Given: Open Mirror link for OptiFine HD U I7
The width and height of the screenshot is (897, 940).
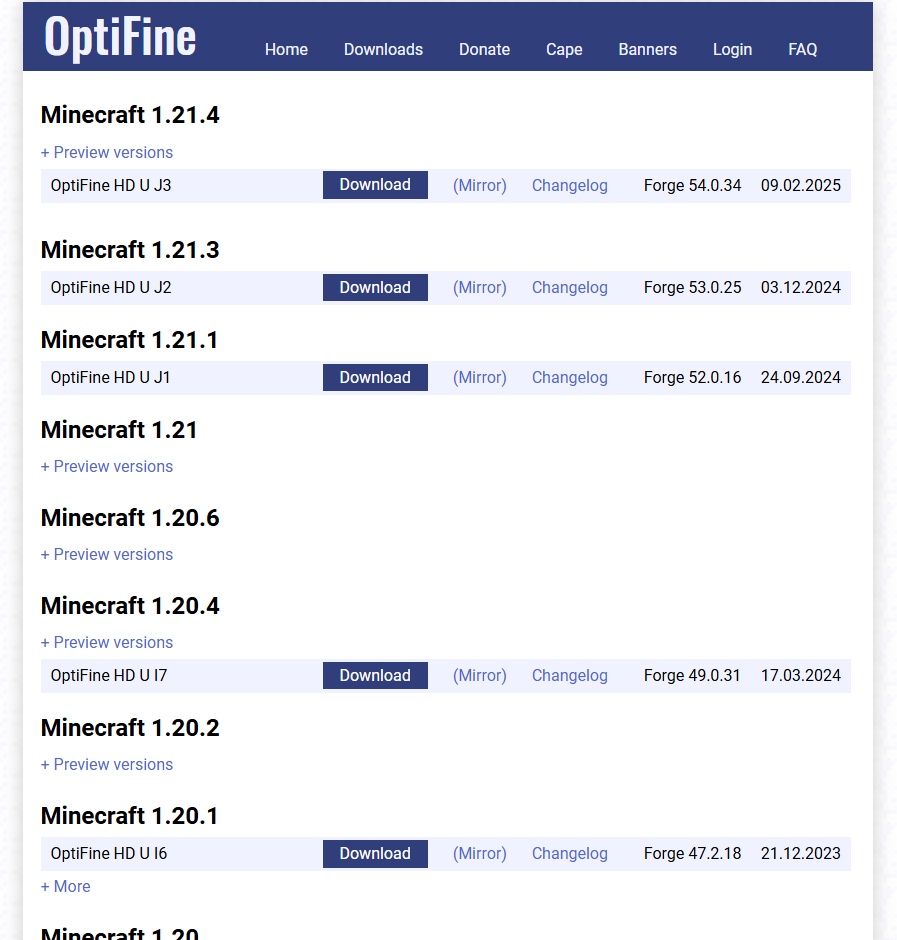Looking at the screenshot, I should coord(480,676).
